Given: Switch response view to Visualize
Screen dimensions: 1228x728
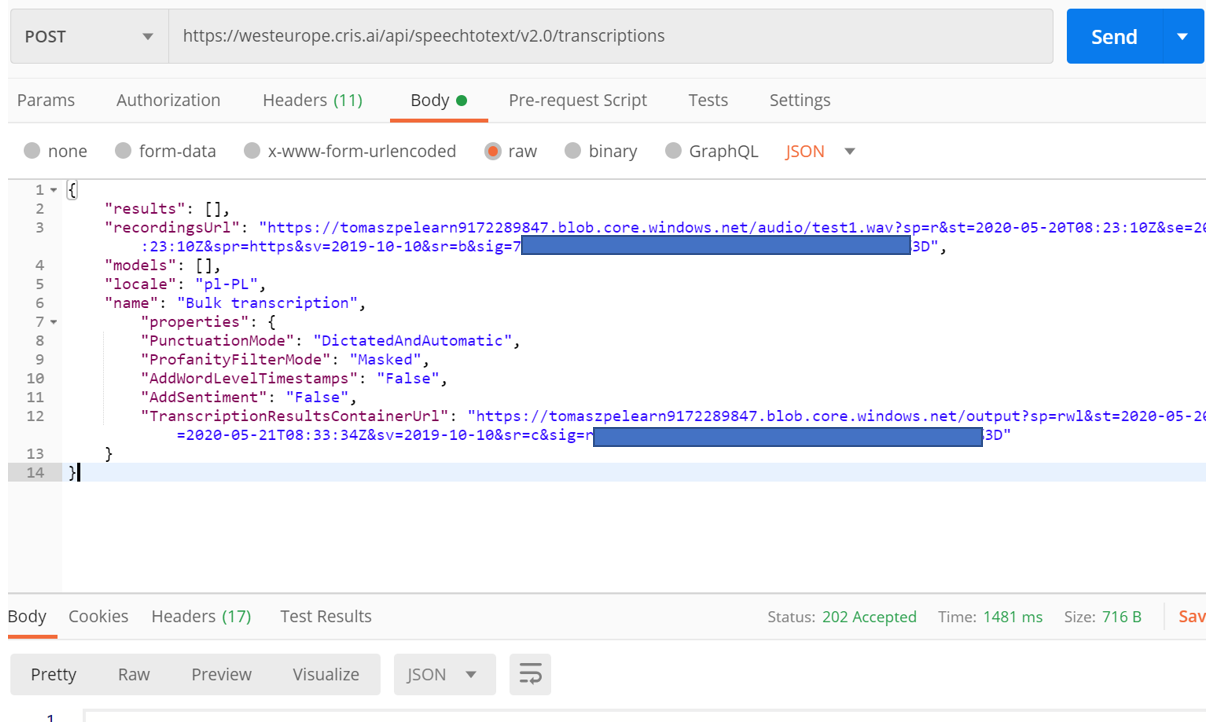Looking at the screenshot, I should pos(326,674).
